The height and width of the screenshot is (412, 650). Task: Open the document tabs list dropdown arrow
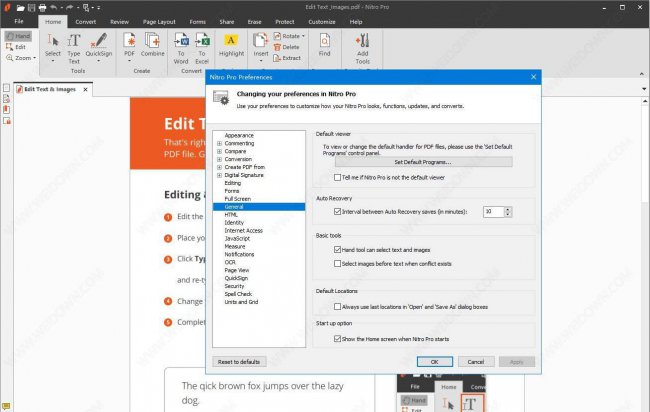[644, 89]
